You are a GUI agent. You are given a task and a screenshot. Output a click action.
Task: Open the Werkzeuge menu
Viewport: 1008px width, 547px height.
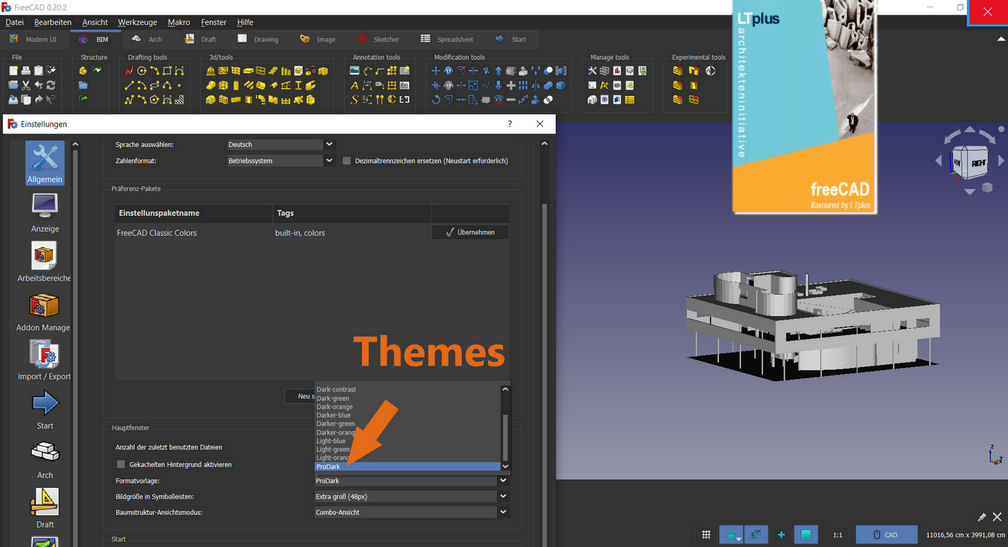[x=138, y=22]
